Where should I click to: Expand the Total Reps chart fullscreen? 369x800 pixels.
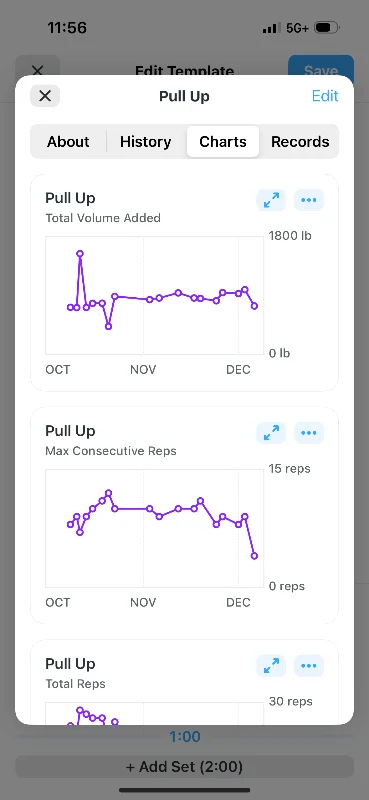(271, 665)
